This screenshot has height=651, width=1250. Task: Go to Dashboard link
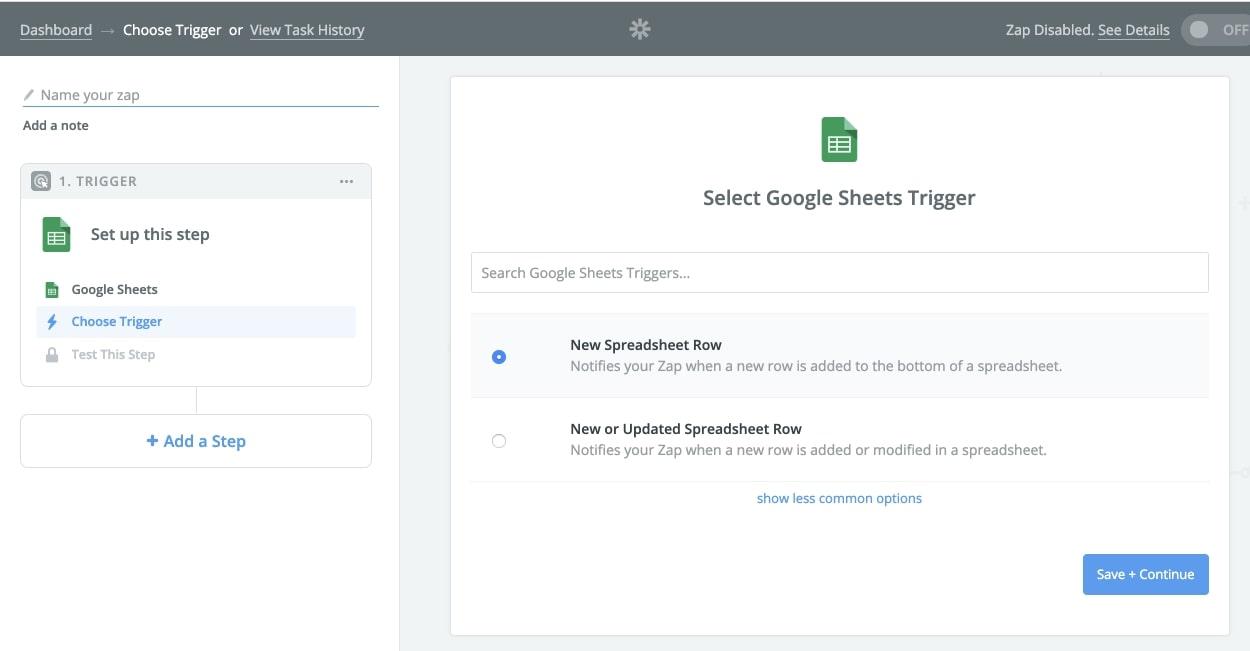click(x=56, y=30)
